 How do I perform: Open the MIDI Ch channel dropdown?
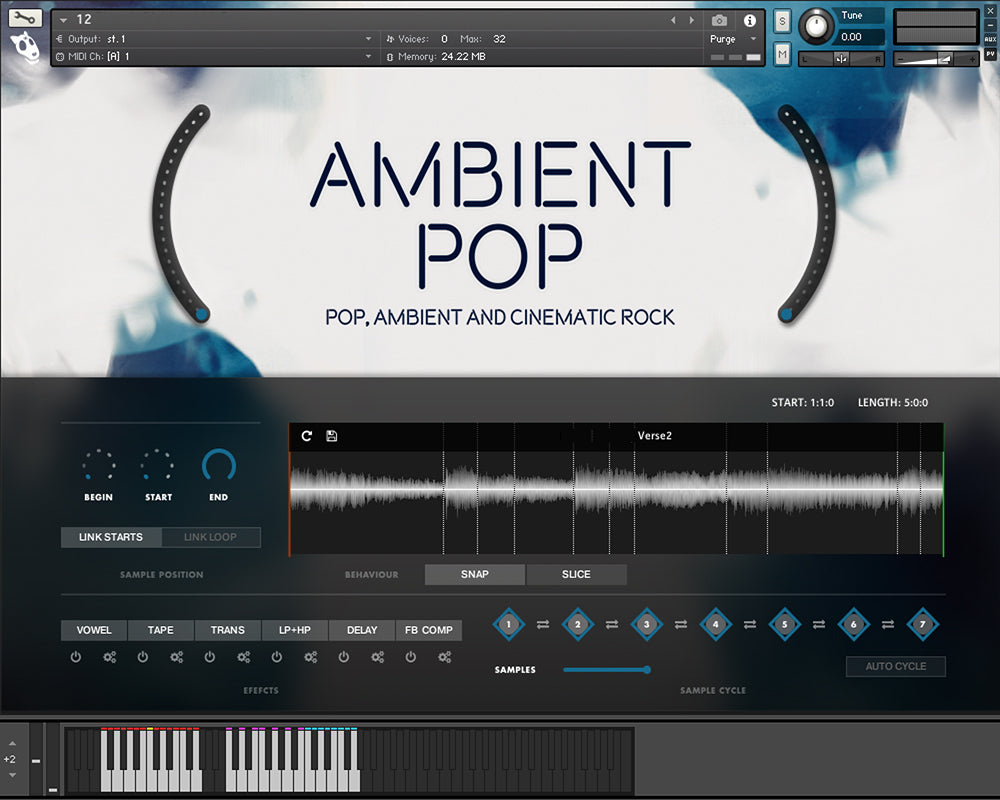215,57
